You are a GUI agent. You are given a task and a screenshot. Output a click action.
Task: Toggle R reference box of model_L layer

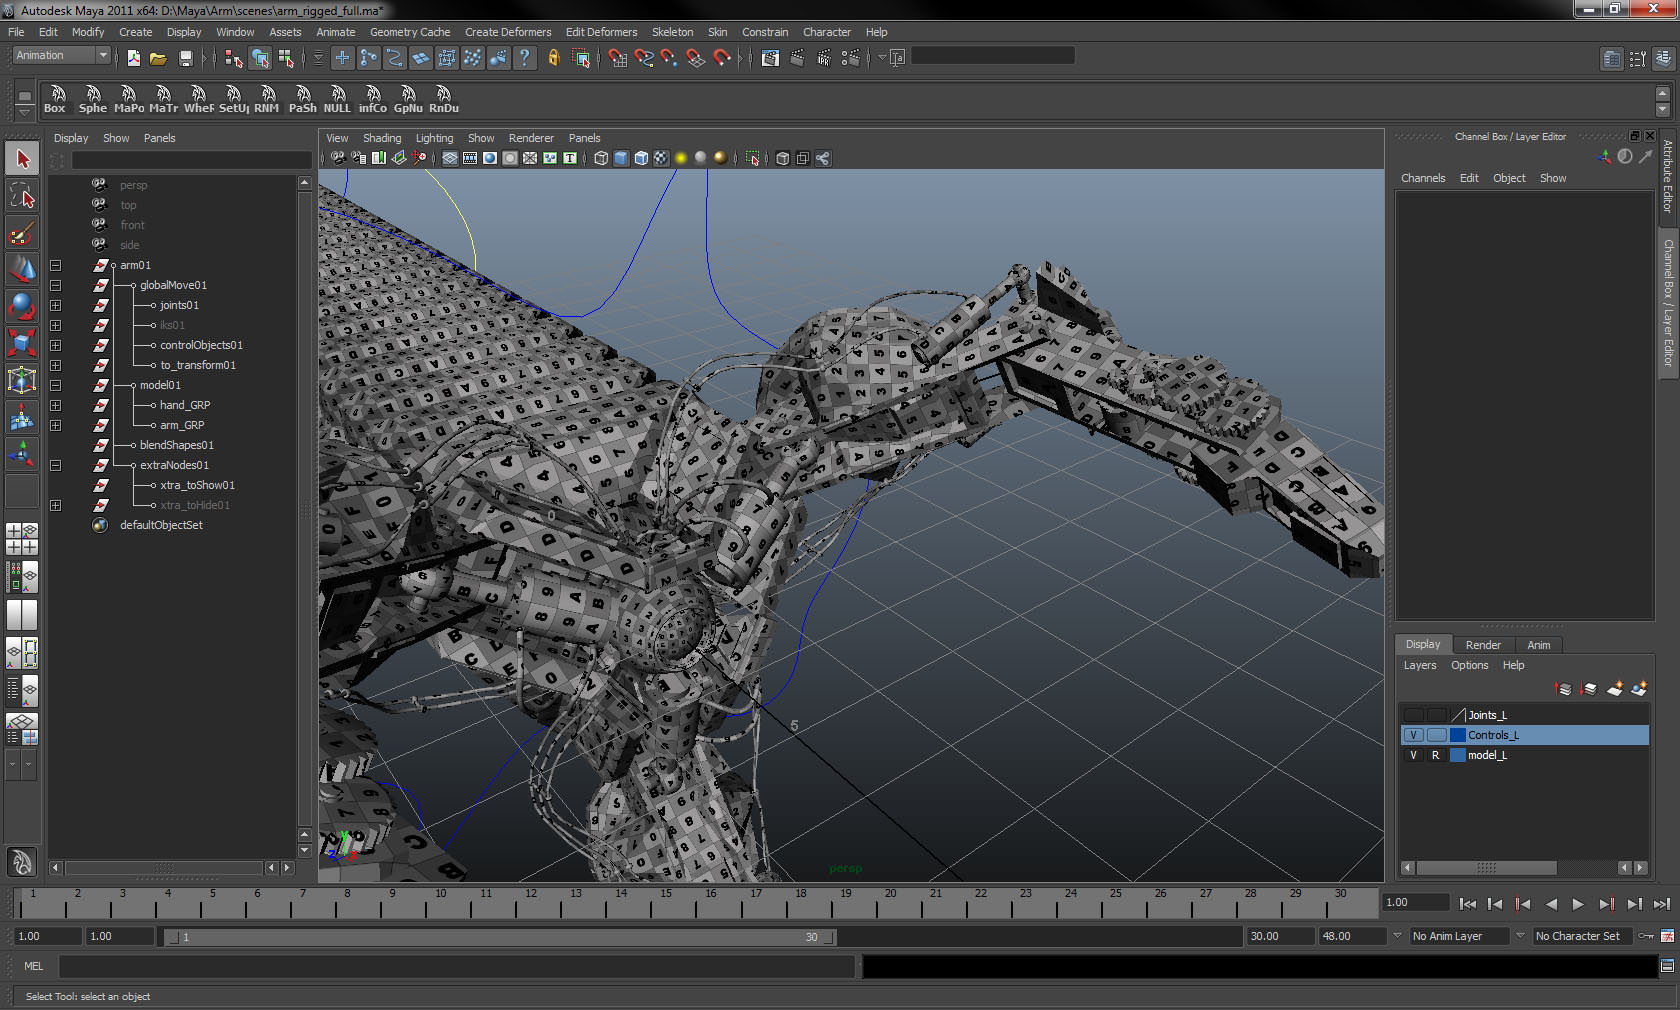click(1436, 755)
